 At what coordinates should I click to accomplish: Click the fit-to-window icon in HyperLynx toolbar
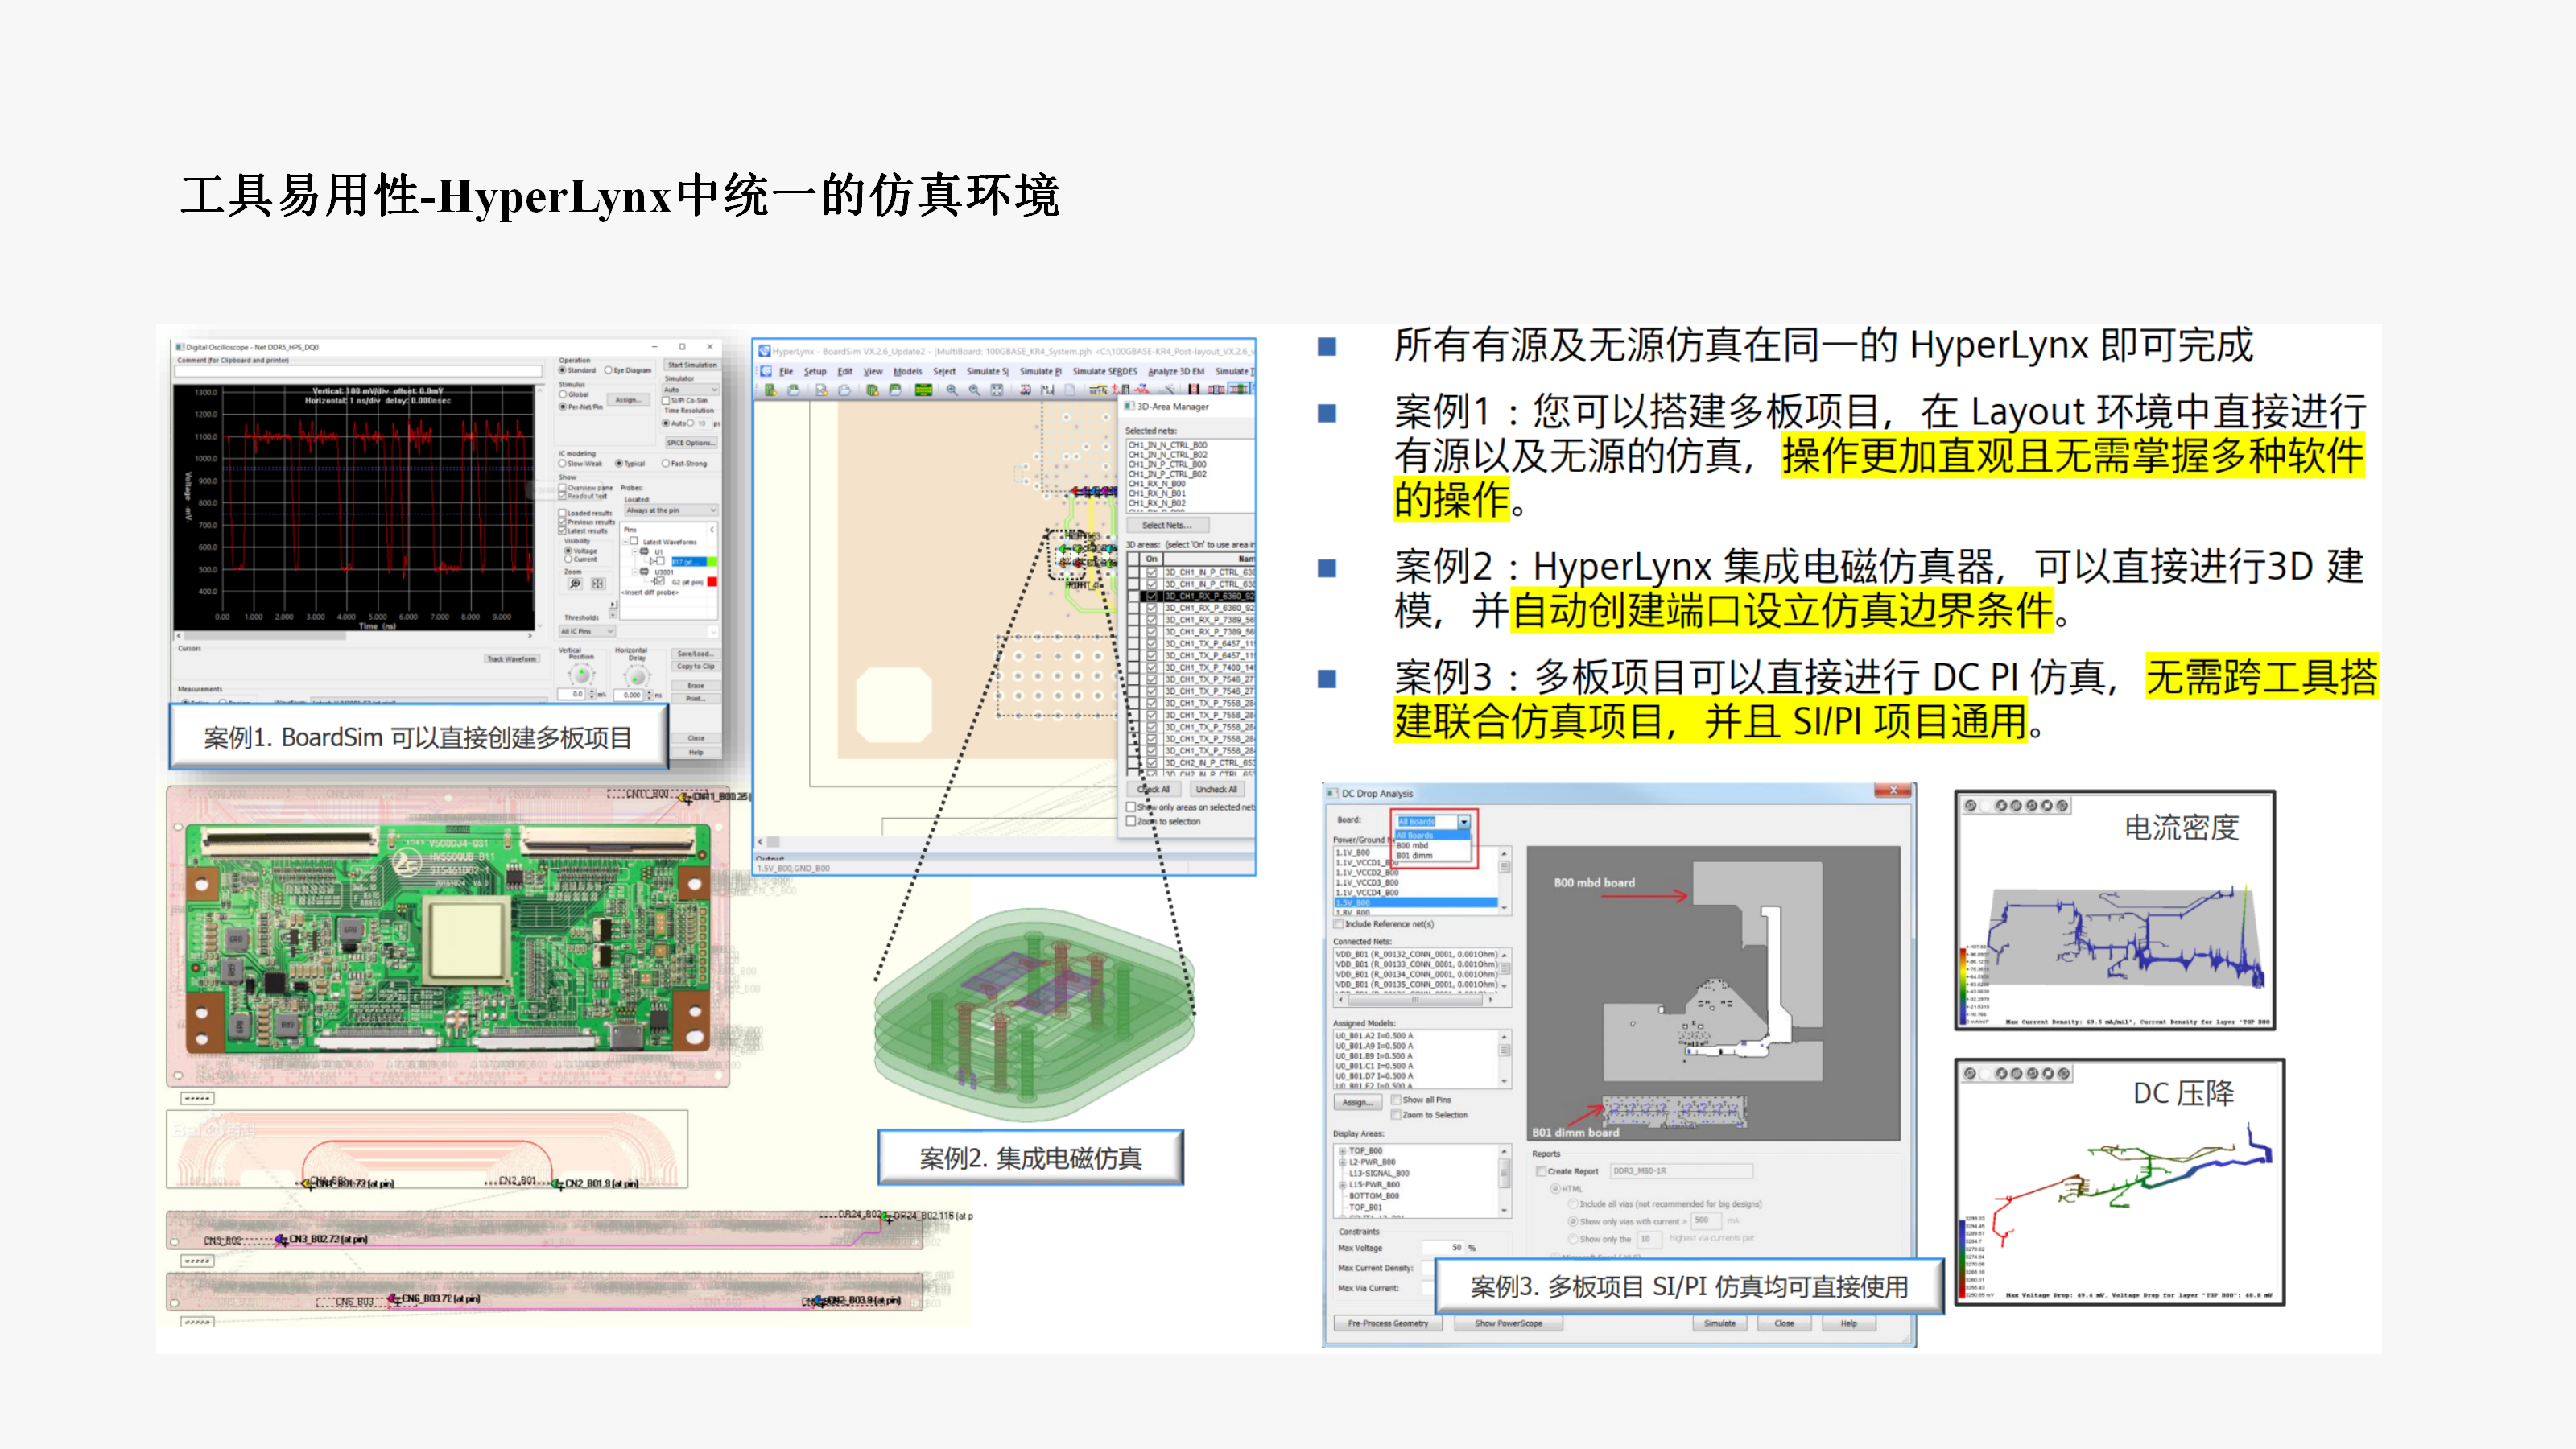[997, 391]
